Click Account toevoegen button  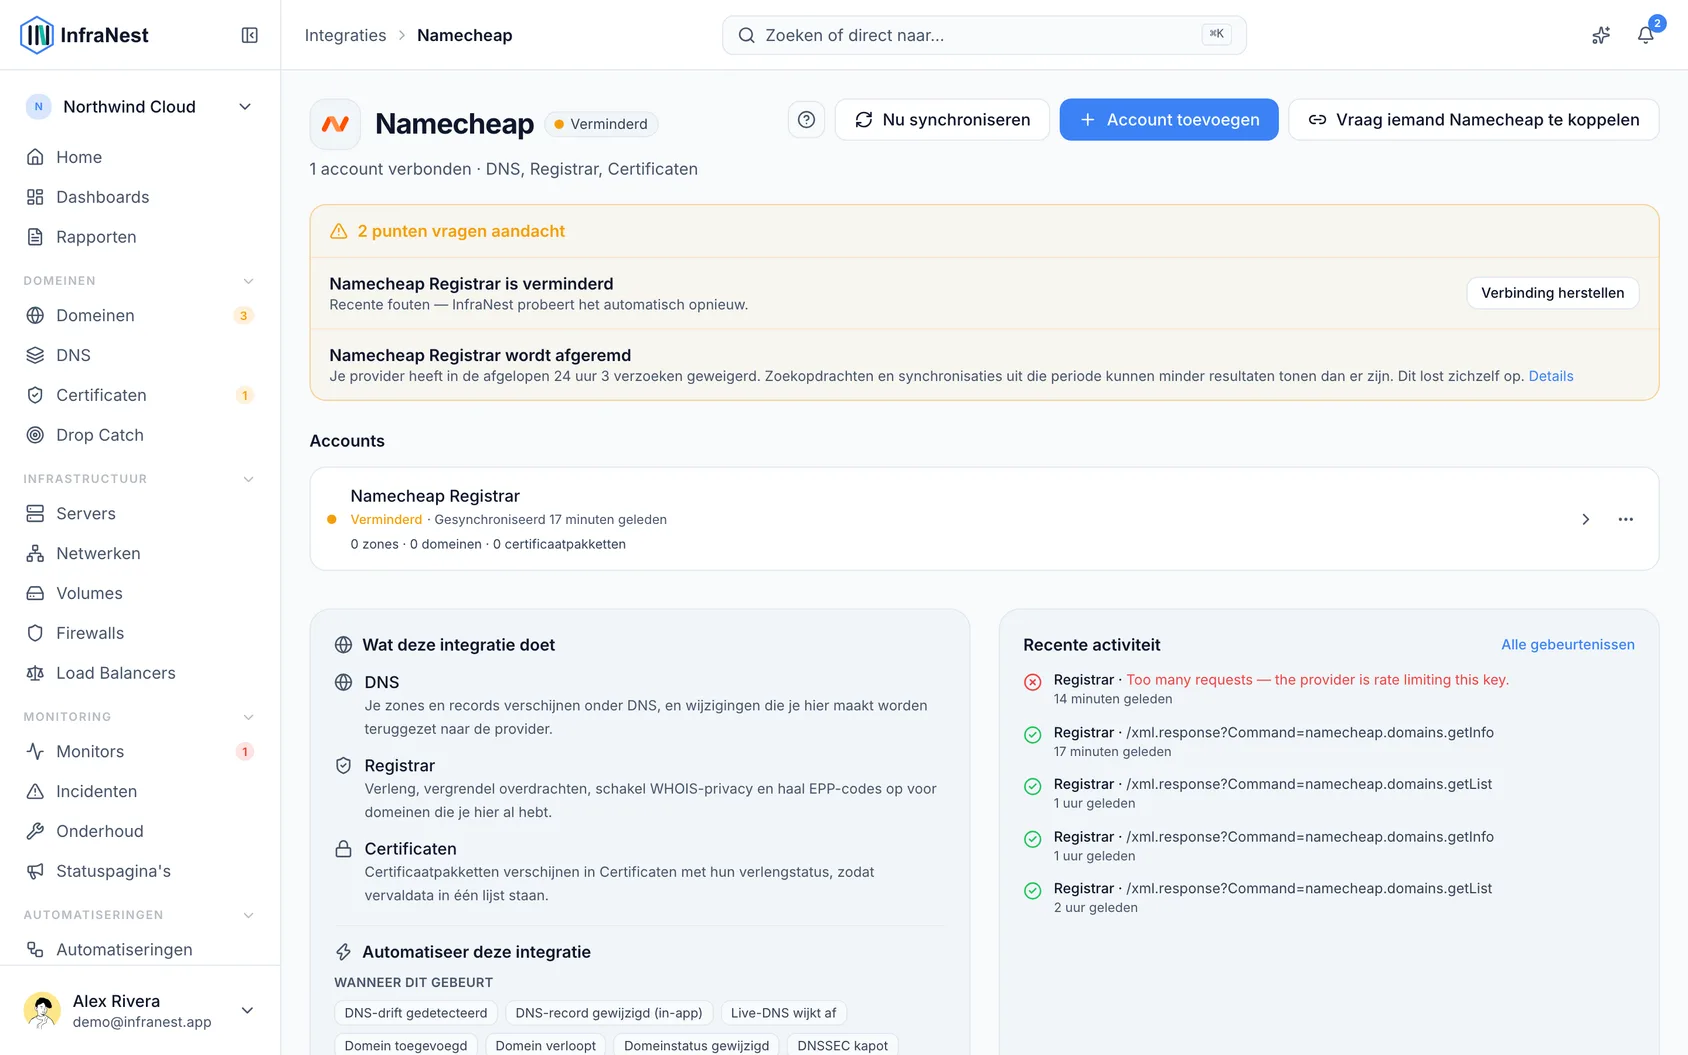click(1169, 120)
